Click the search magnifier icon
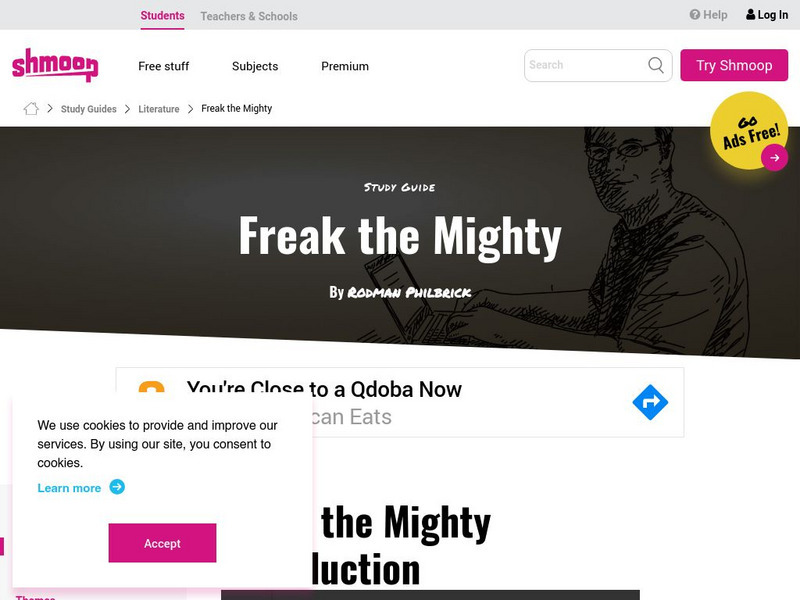800x600 pixels. (x=656, y=65)
